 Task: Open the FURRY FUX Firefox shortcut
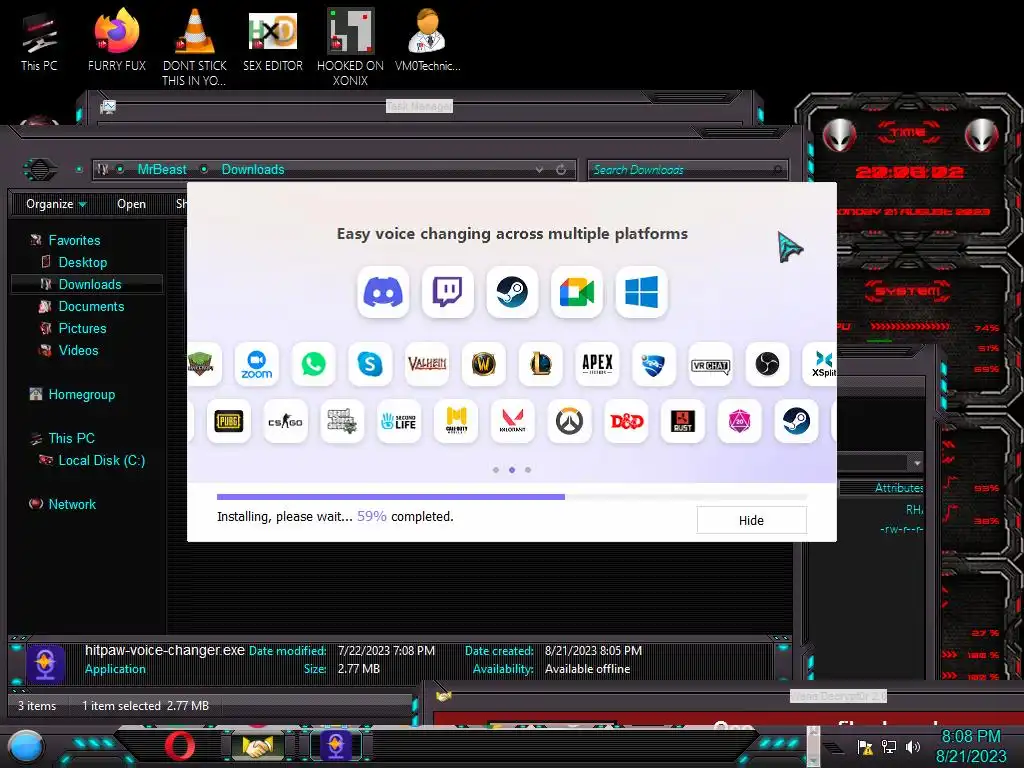pyautogui.click(x=116, y=40)
